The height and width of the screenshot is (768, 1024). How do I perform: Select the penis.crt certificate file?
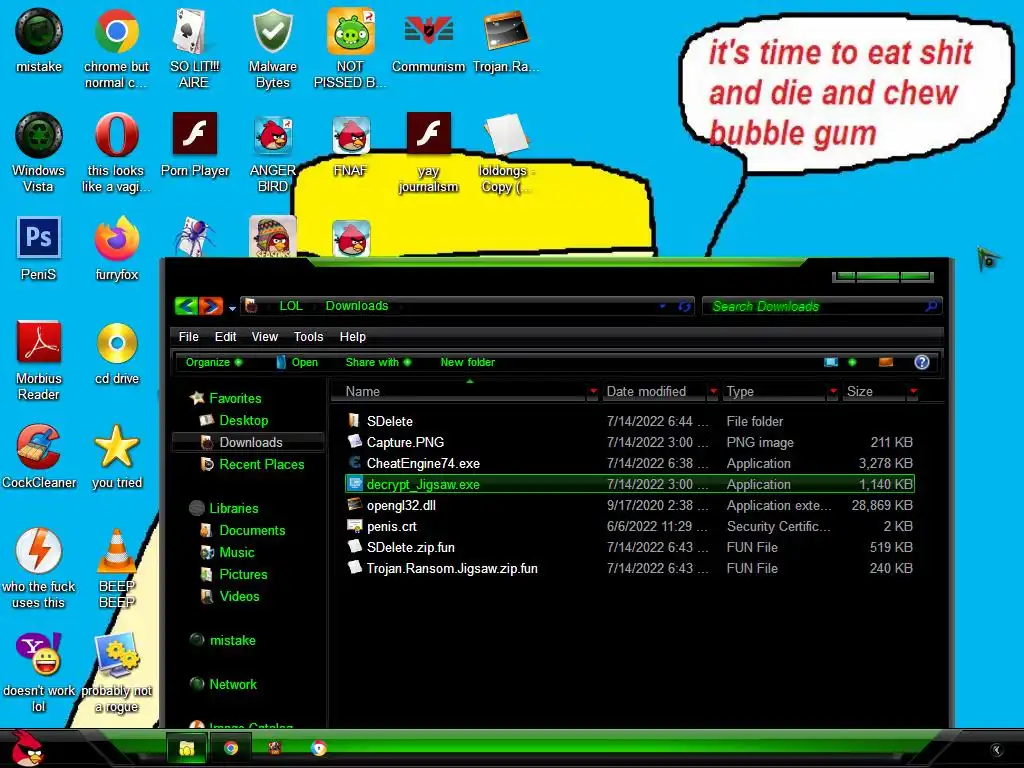[630, 526]
